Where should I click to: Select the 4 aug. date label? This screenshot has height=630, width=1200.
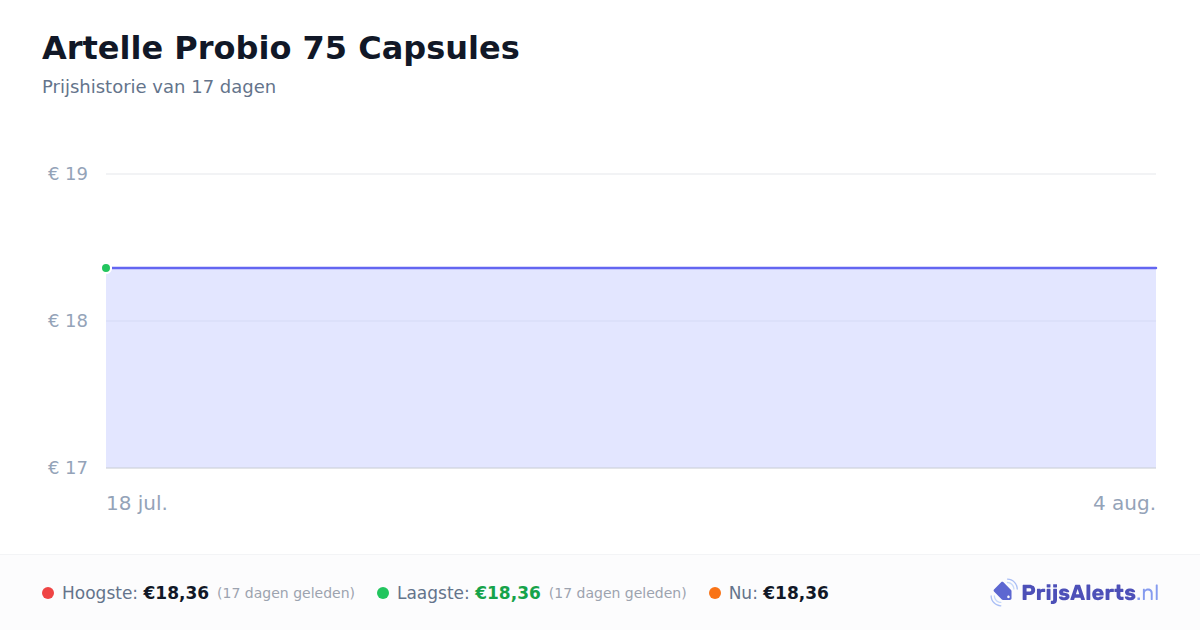click(x=1124, y=503)
